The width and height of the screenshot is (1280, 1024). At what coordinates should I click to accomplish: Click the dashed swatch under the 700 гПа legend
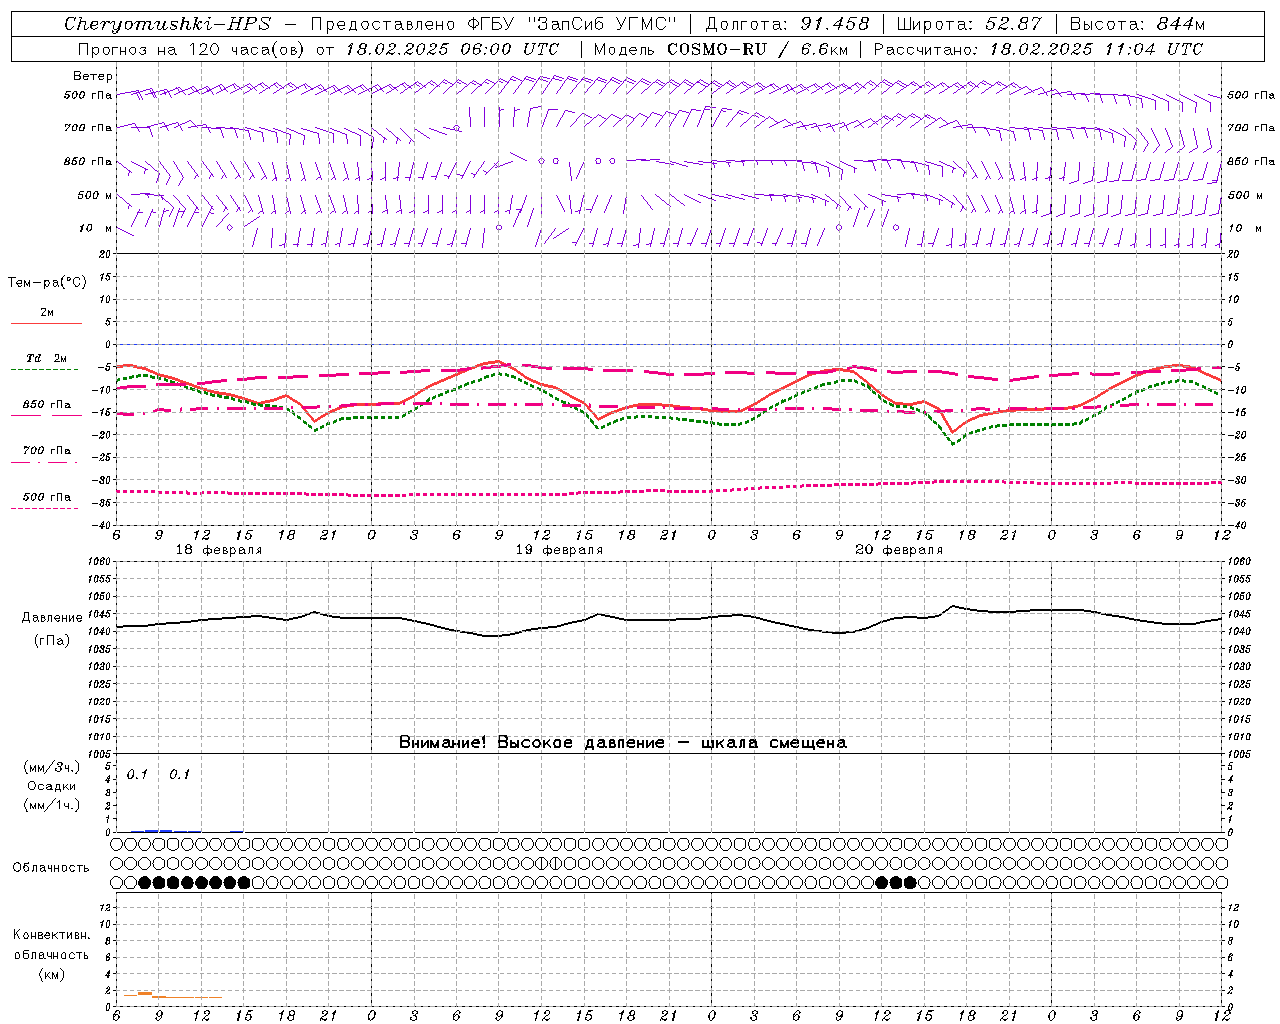[44, 462]
